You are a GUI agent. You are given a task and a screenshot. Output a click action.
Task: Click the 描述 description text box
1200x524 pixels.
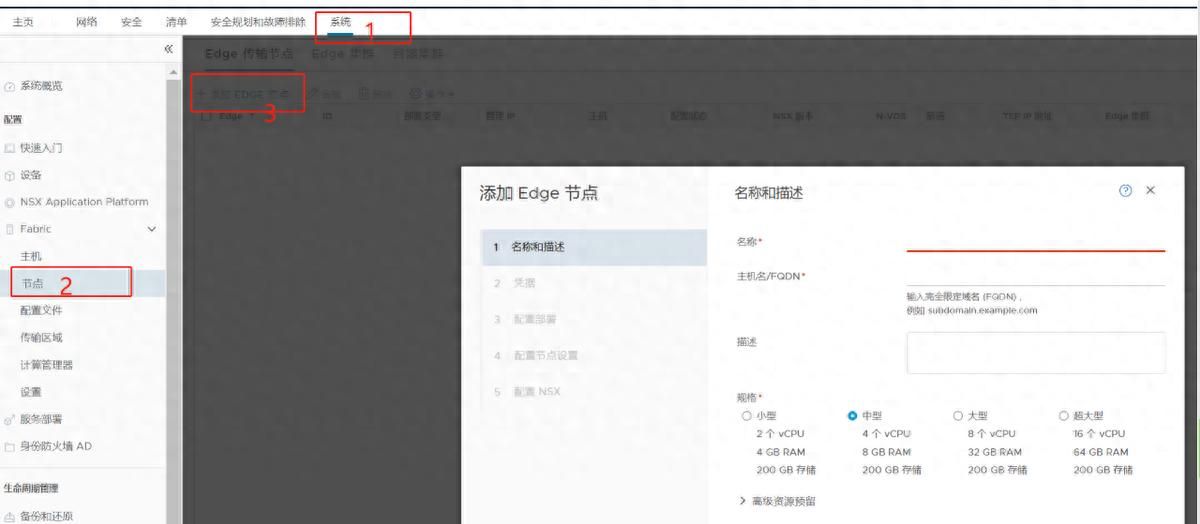tap(1035, 353)
